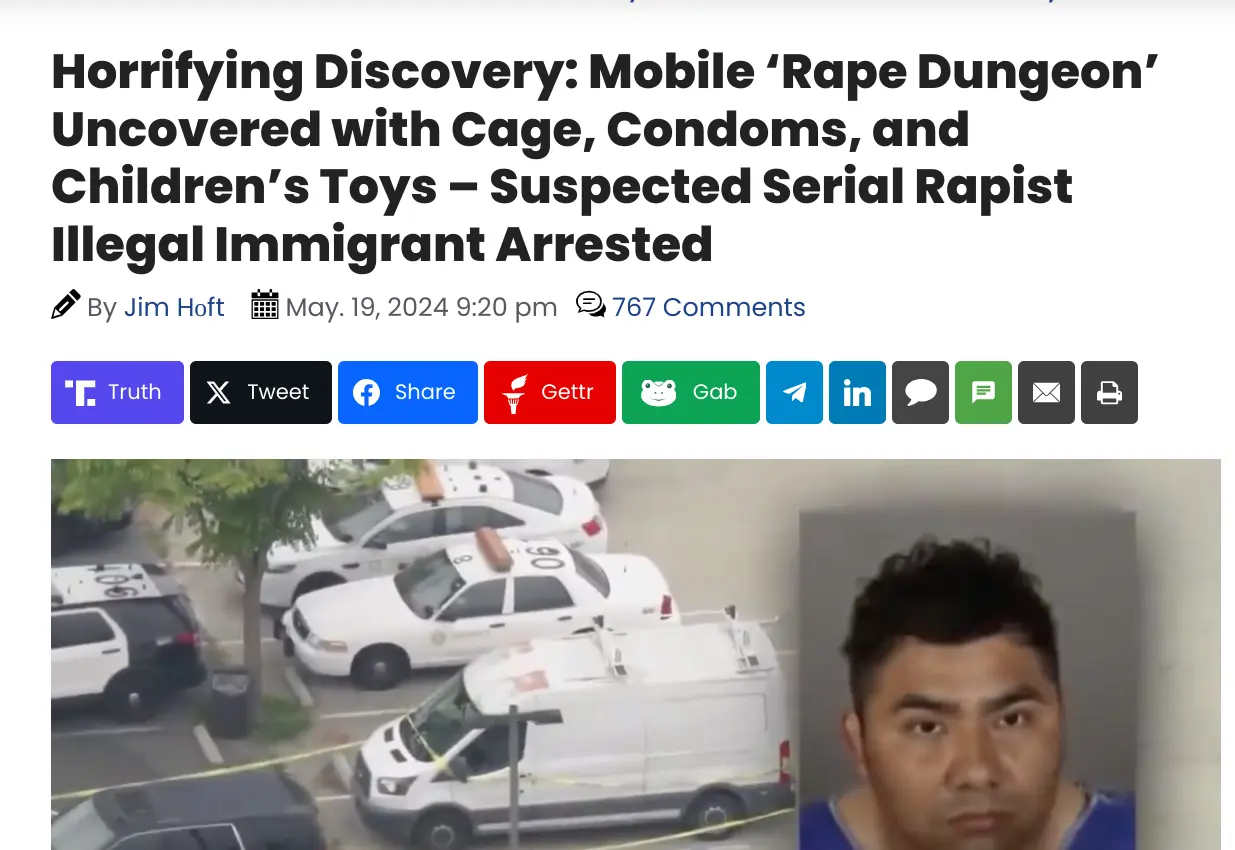The image size is (1235, 850).
Task: Click the calendar icon before the date
Action: tap(265, 305)
